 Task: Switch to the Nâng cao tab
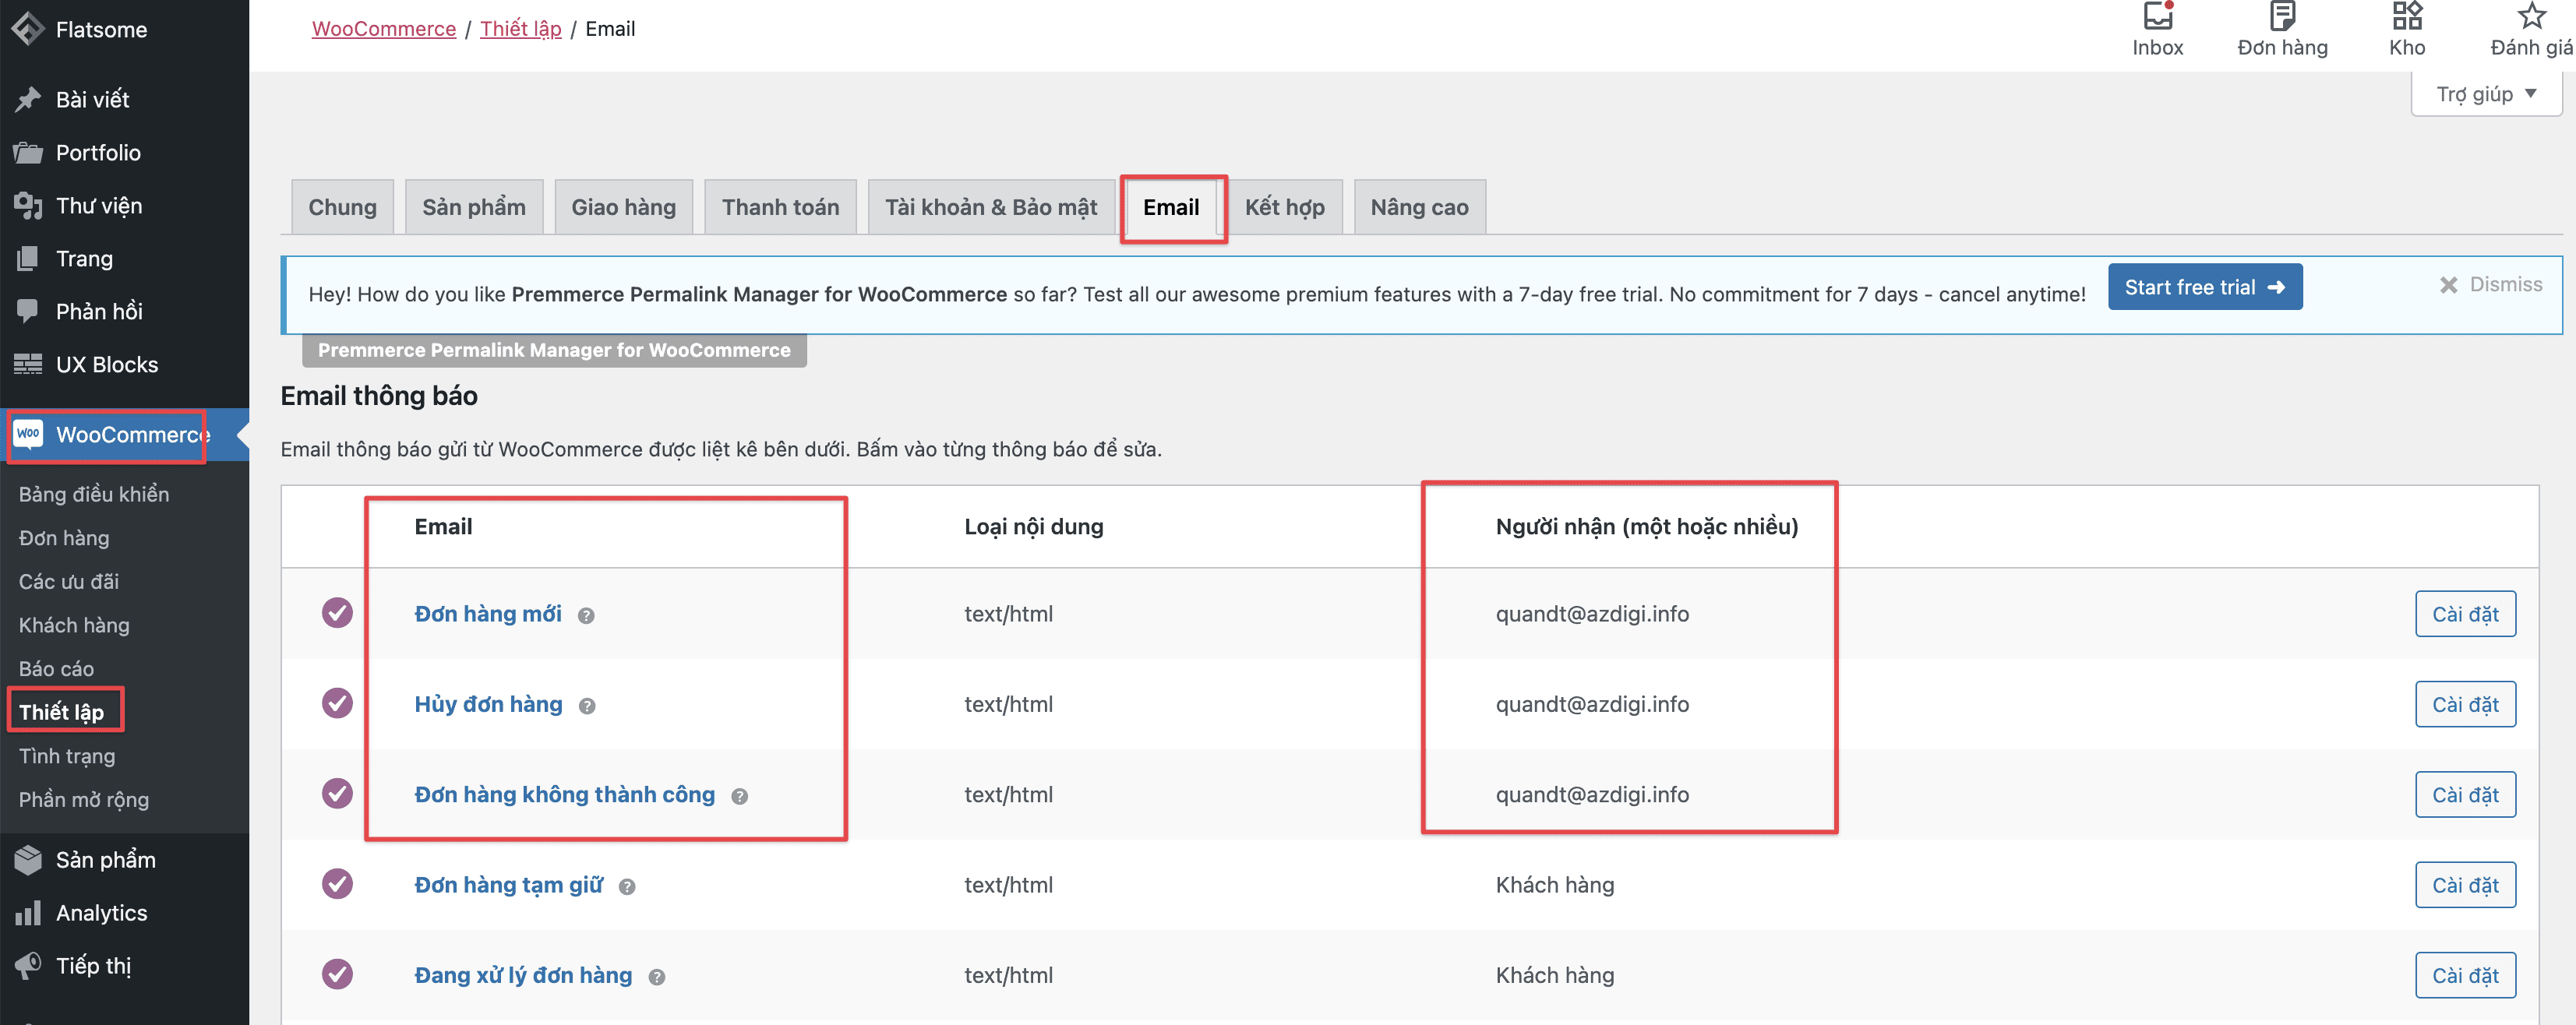(1419, 207)
